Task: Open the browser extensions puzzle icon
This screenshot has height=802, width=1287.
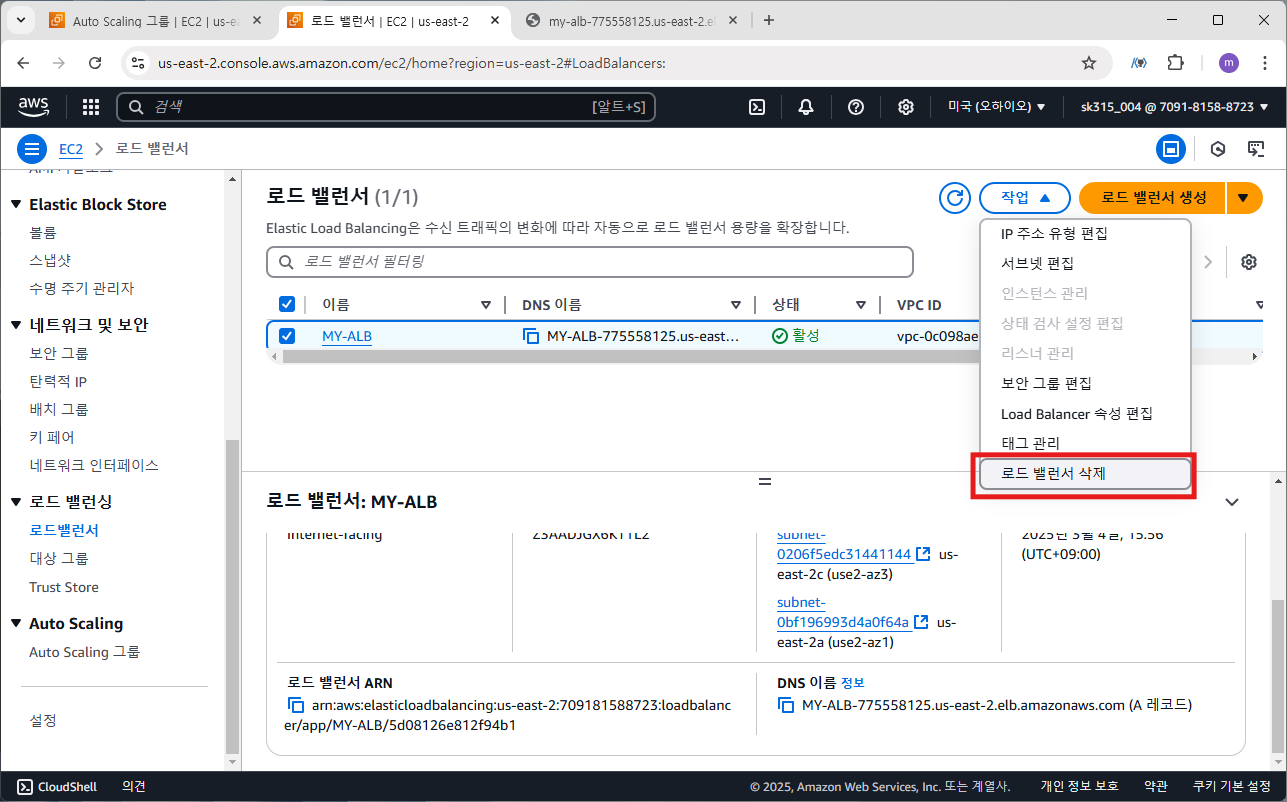Action: [x=1176, y=62]
